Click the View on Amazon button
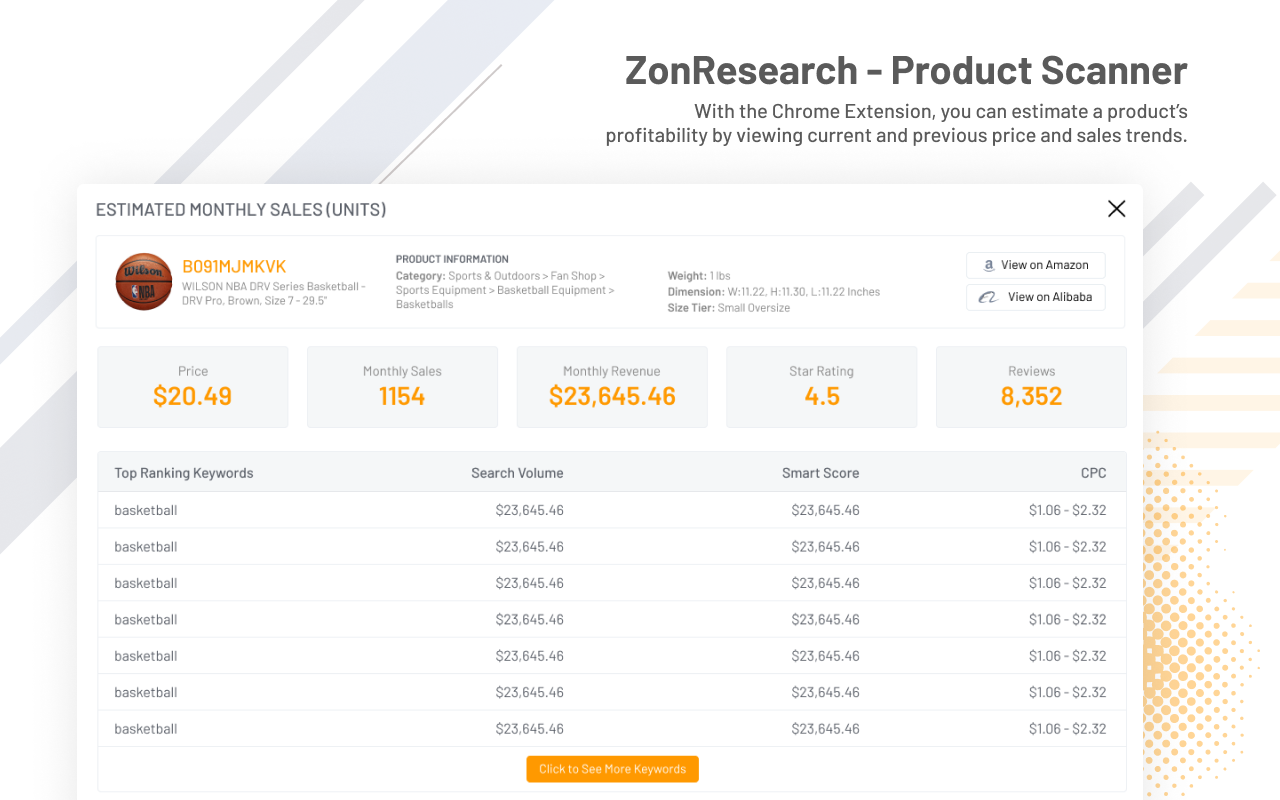This screenshot has width=1280, height=800. (x=1035, y=265)
